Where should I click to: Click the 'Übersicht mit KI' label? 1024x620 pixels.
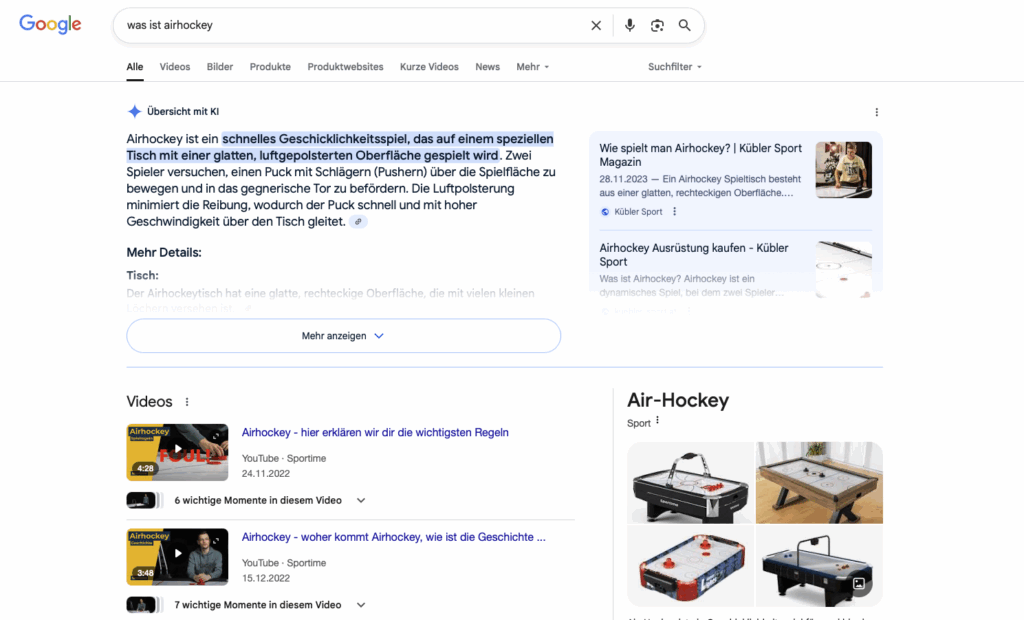click(183, 112)
